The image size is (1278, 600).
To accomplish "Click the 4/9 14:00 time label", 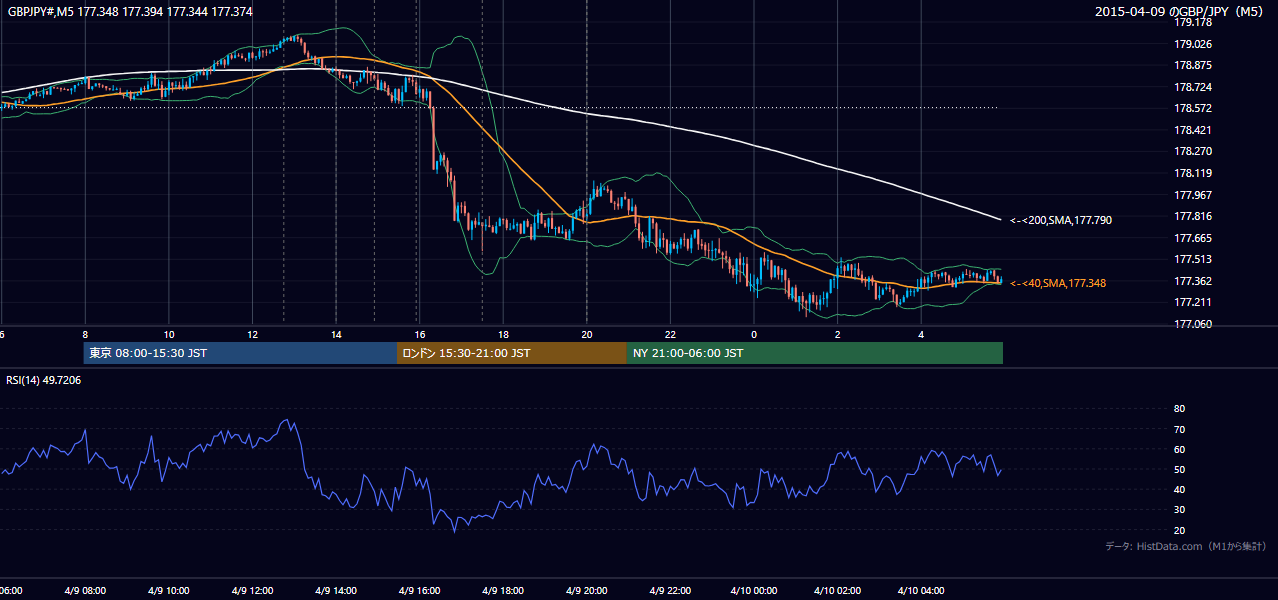I will [x=335, y=591].
